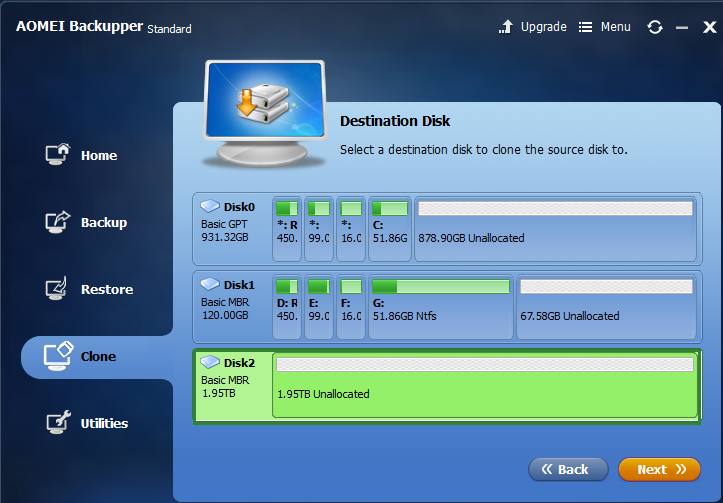
Task: Open the Home section icon
Action: pyautogui.click(x=58, y=154)
